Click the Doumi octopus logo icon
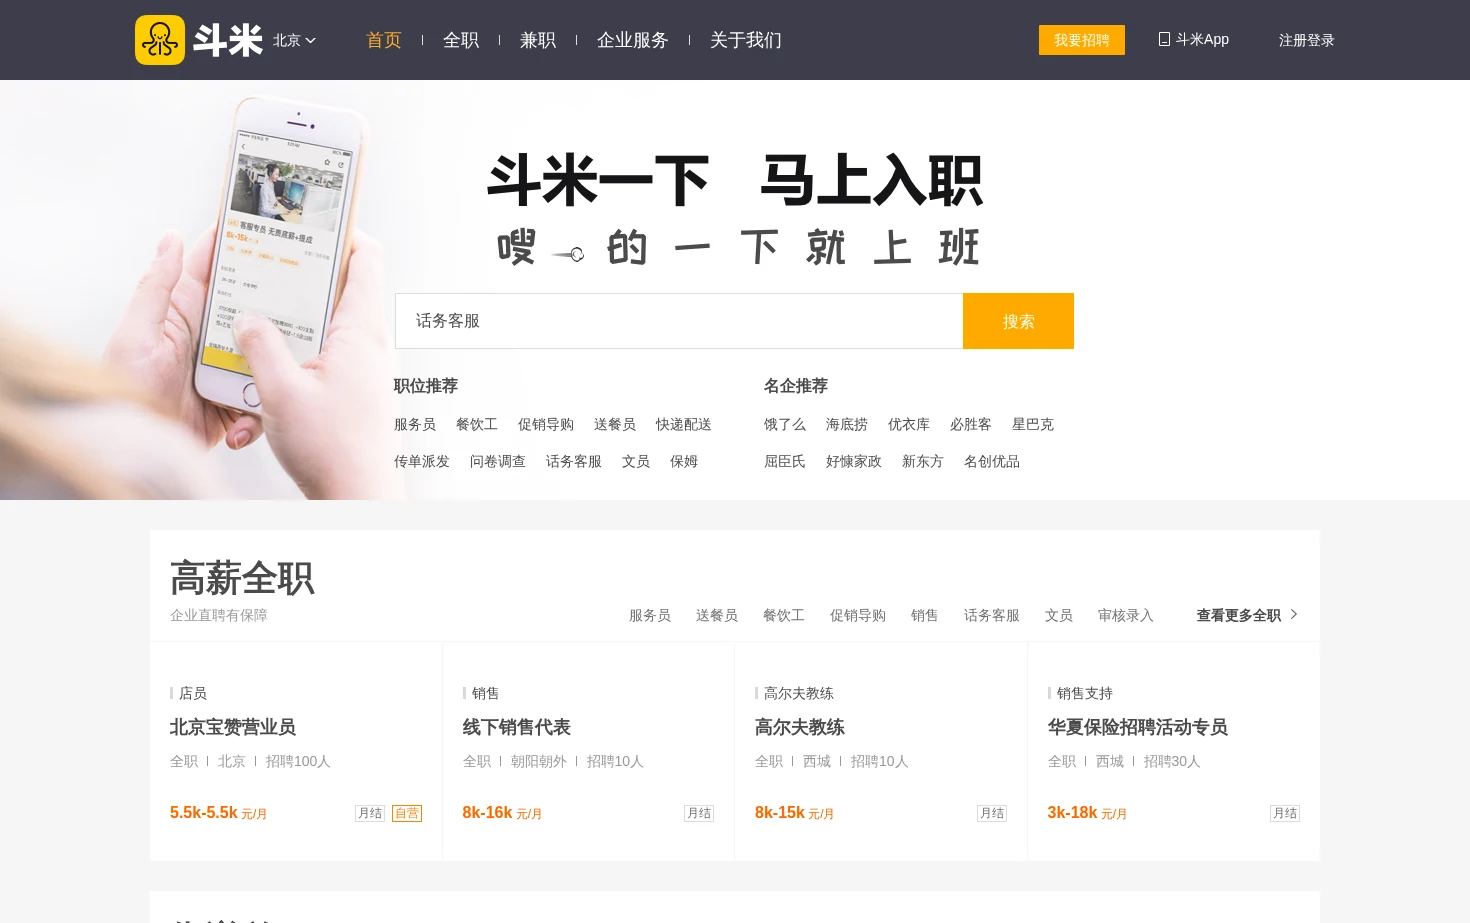The width and height of the screenshot is (1470, 923). coord(160,40)
